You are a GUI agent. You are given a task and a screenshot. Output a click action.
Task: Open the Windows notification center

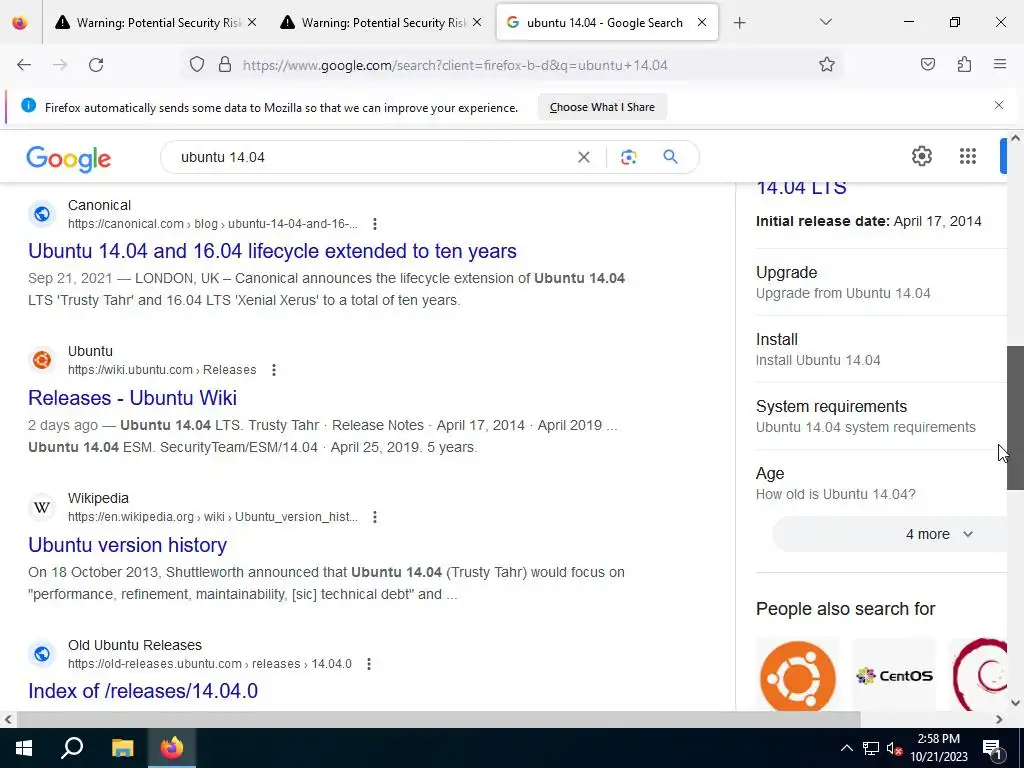pos(992,748)
